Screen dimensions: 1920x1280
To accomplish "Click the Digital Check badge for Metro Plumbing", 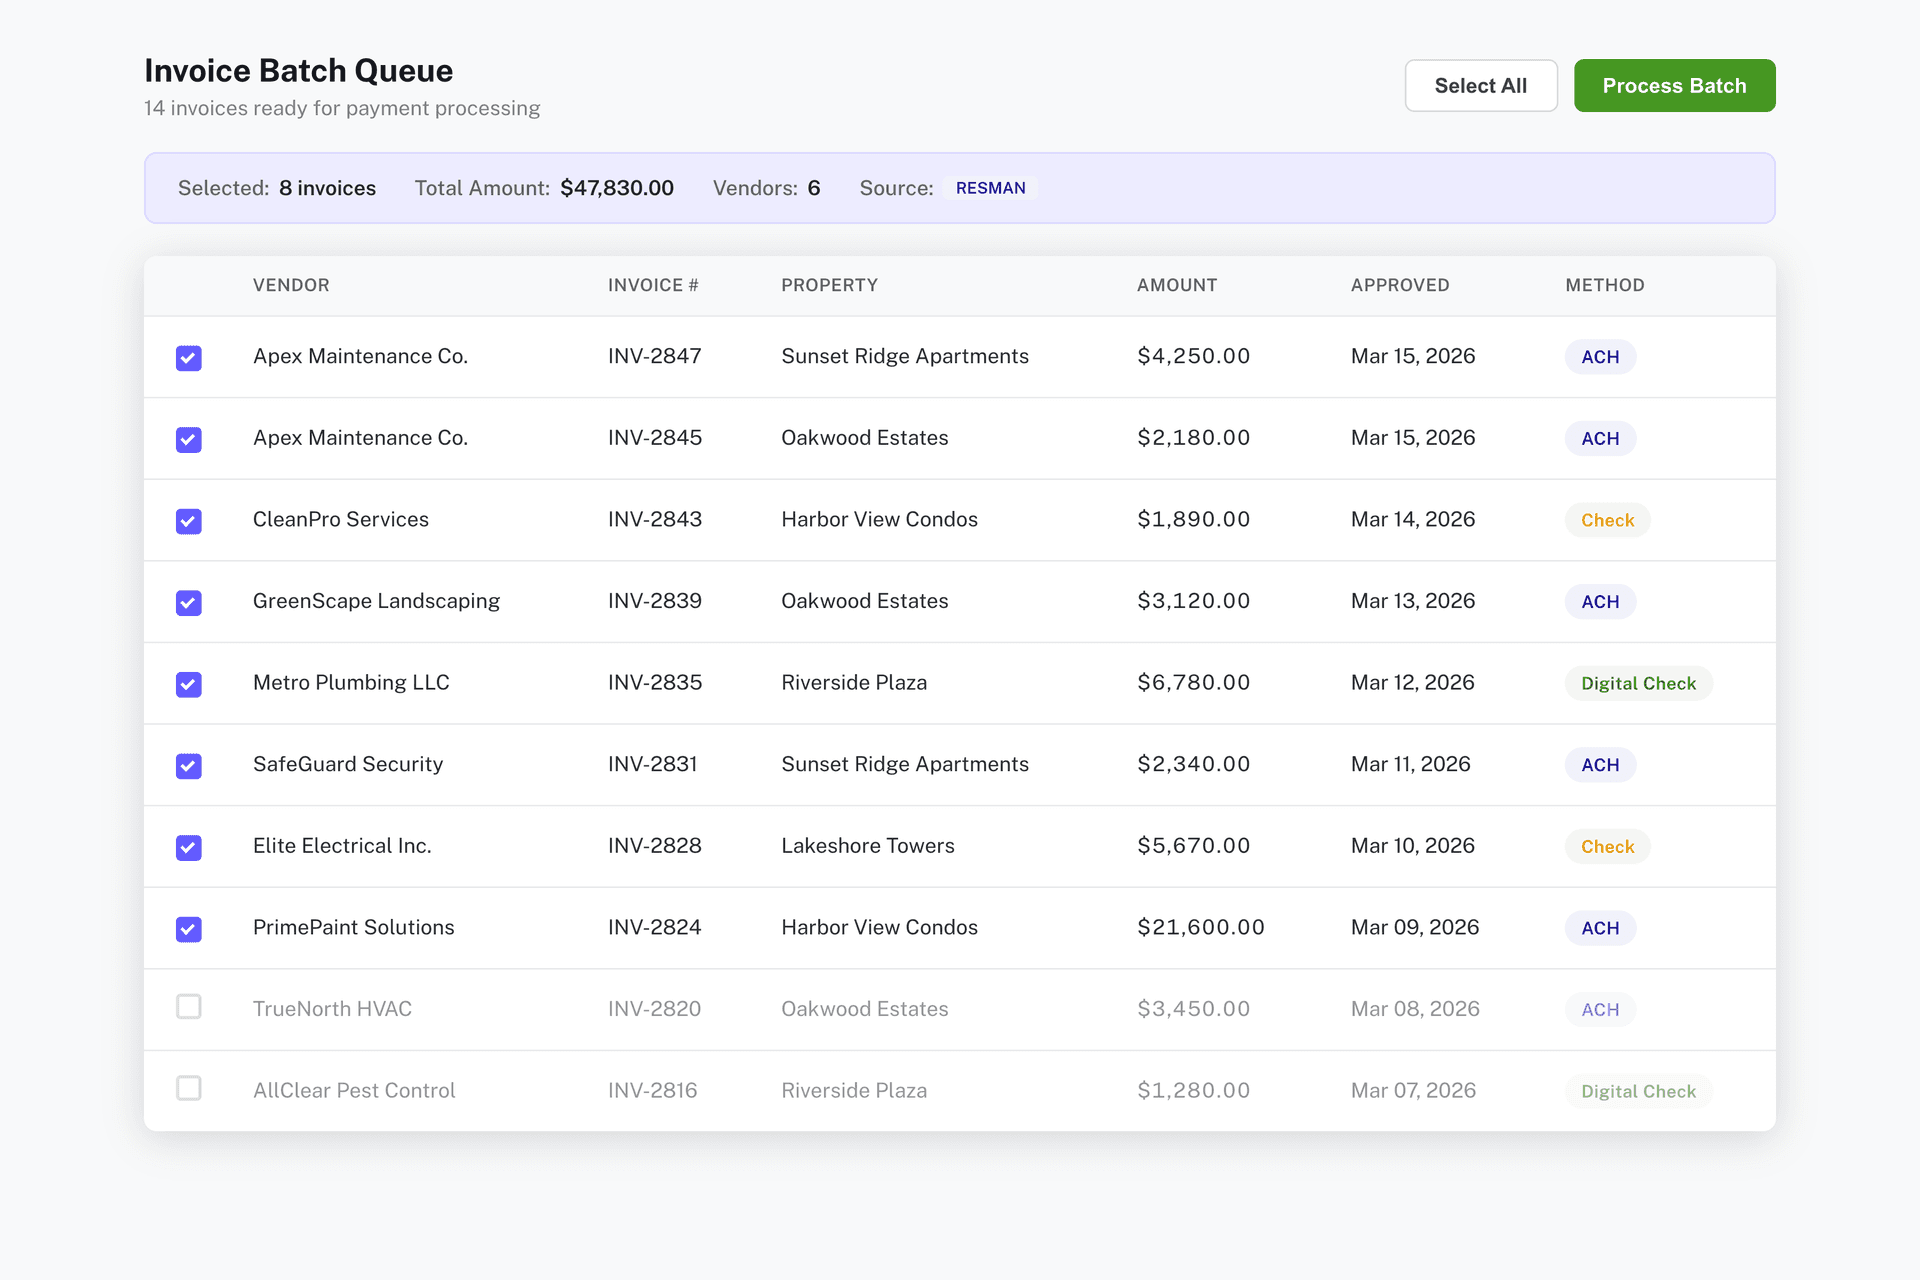I will click(1637, 684).
